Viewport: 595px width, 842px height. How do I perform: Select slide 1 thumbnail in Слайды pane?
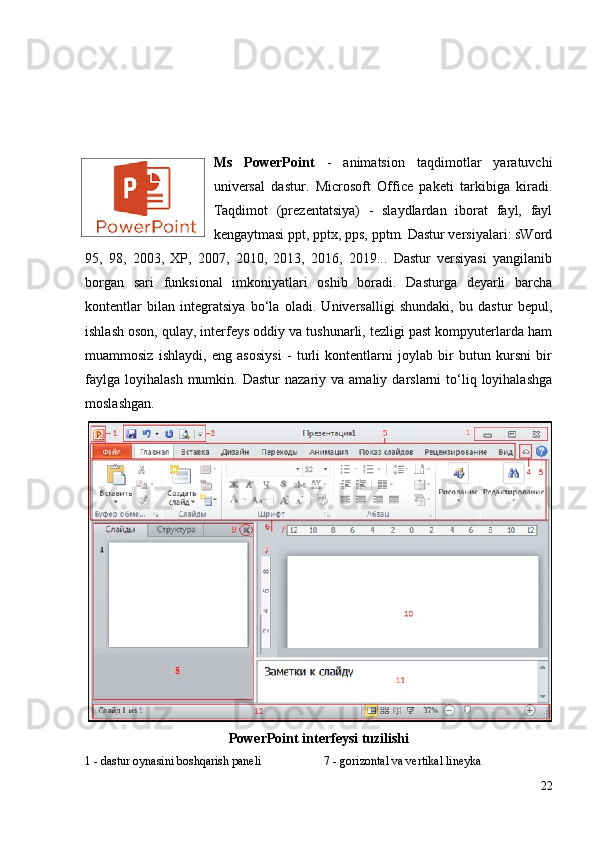pyautogui.click(x=178, y=594)
